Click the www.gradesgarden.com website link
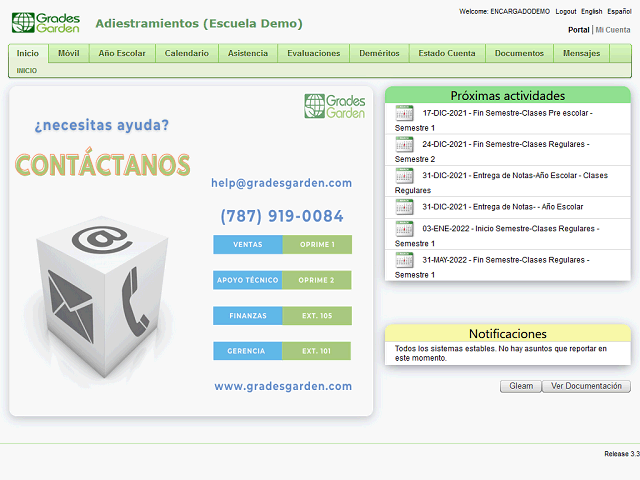 283,386
